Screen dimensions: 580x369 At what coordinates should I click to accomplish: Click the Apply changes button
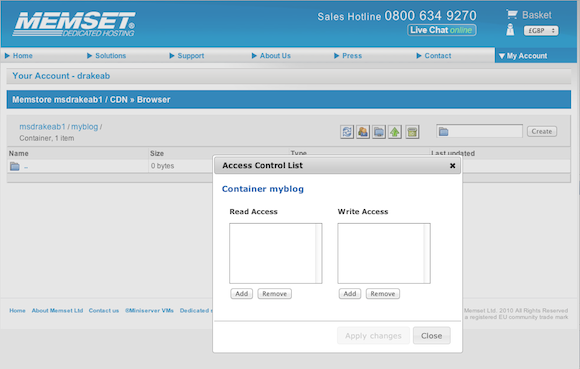click(373, 336)
